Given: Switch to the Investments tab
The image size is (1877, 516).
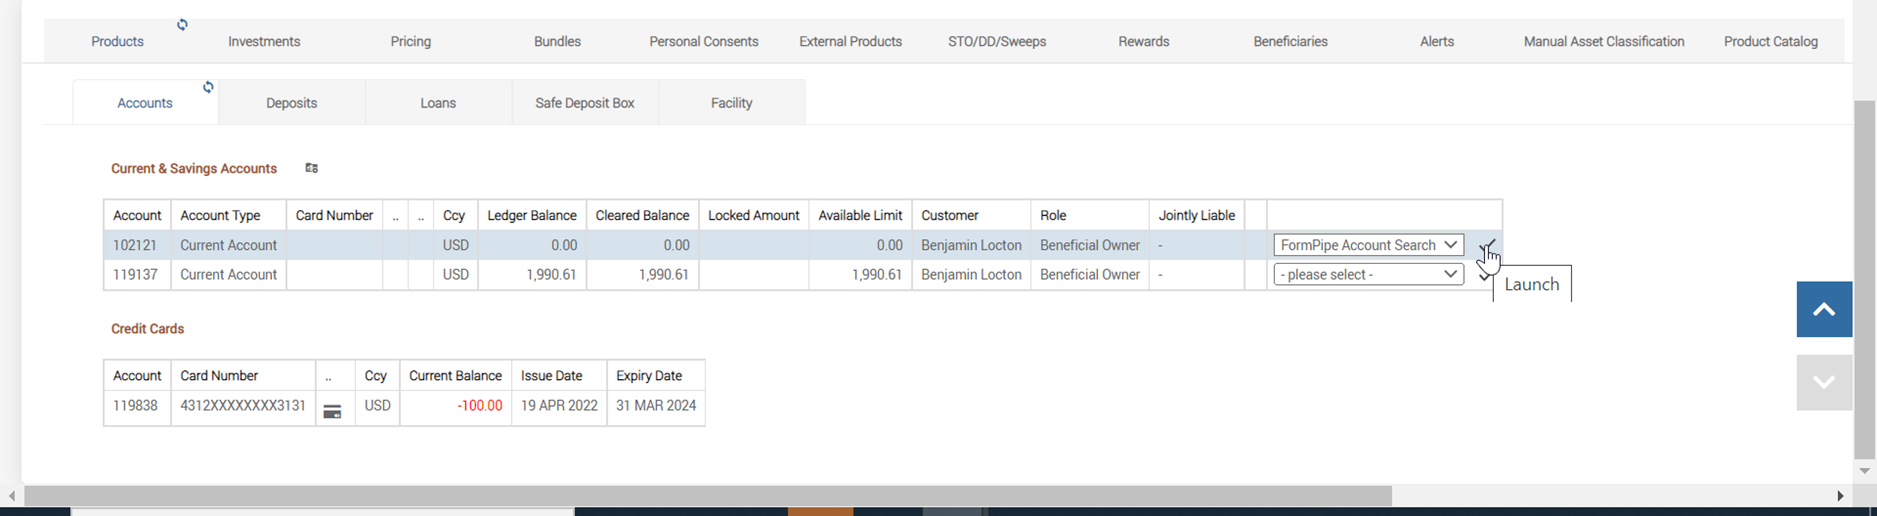Looking at the screenshot, I should pos(264,42).
